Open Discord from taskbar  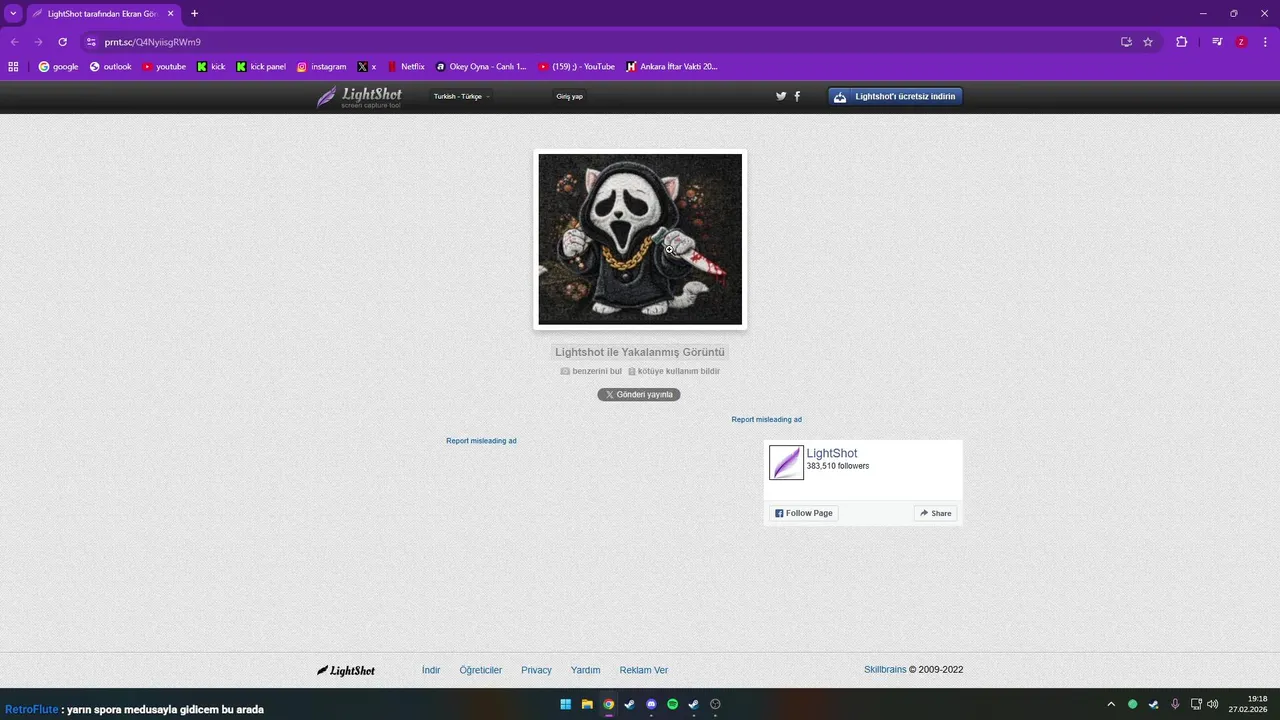(x=651, y=704)
